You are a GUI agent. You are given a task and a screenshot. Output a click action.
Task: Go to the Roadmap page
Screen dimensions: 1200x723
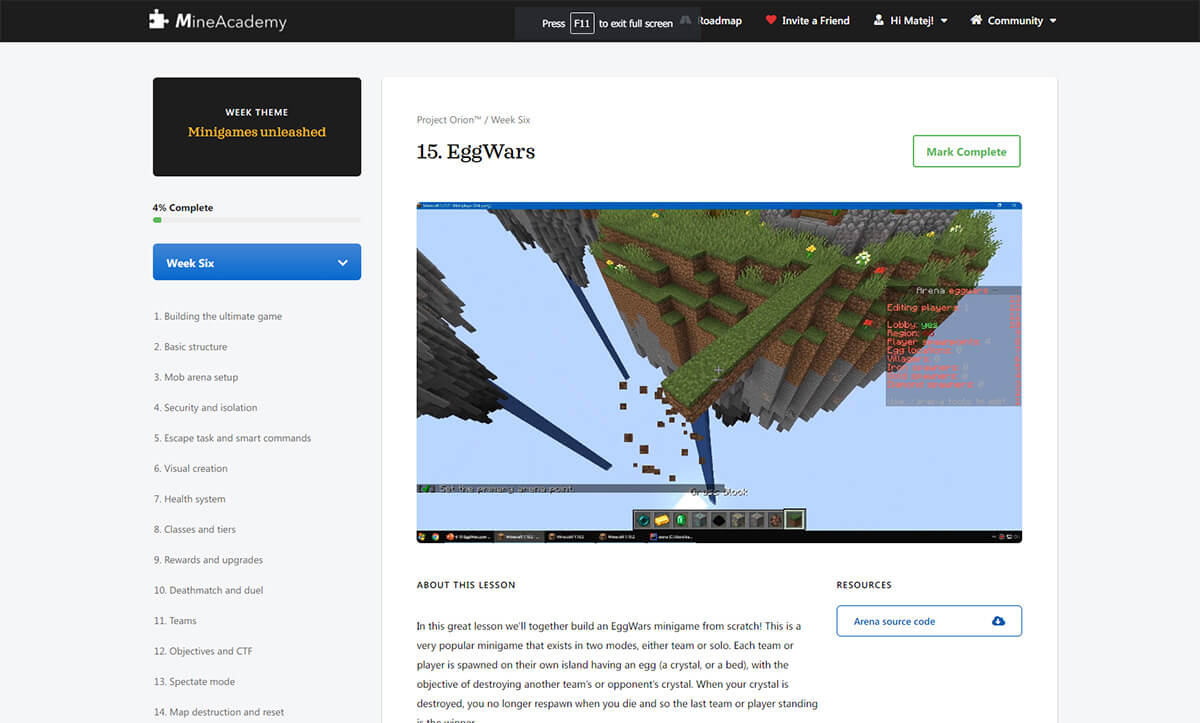[x=718, y=20]
